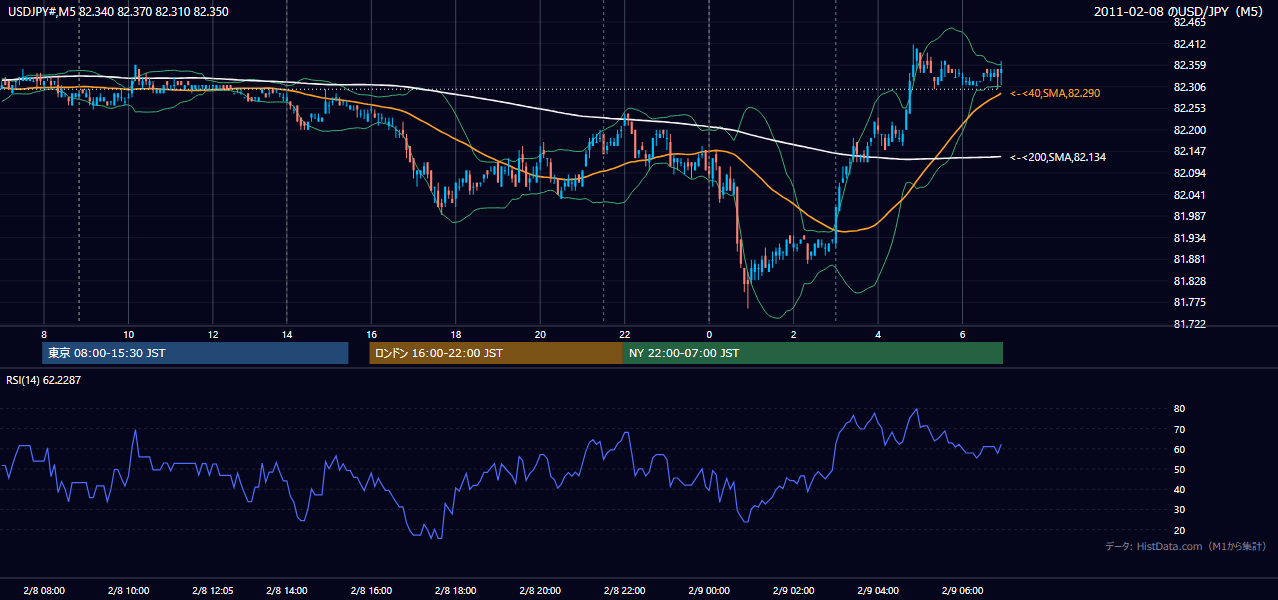Click hour label 12 under the price chart
The image size is (1278, 600).
(213, 334)
